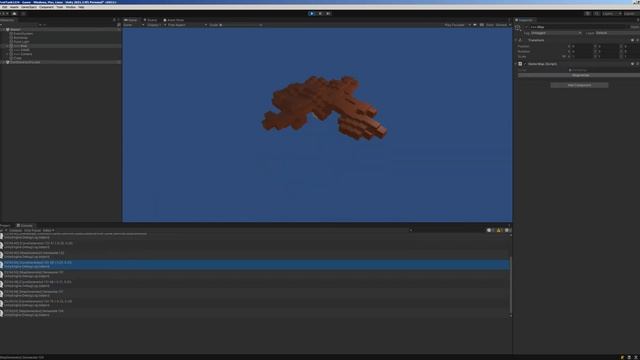The height and width of the screenshot is (360, 640).
Task: Click the Position X field in Transform
Action: (x=583, y=47)
